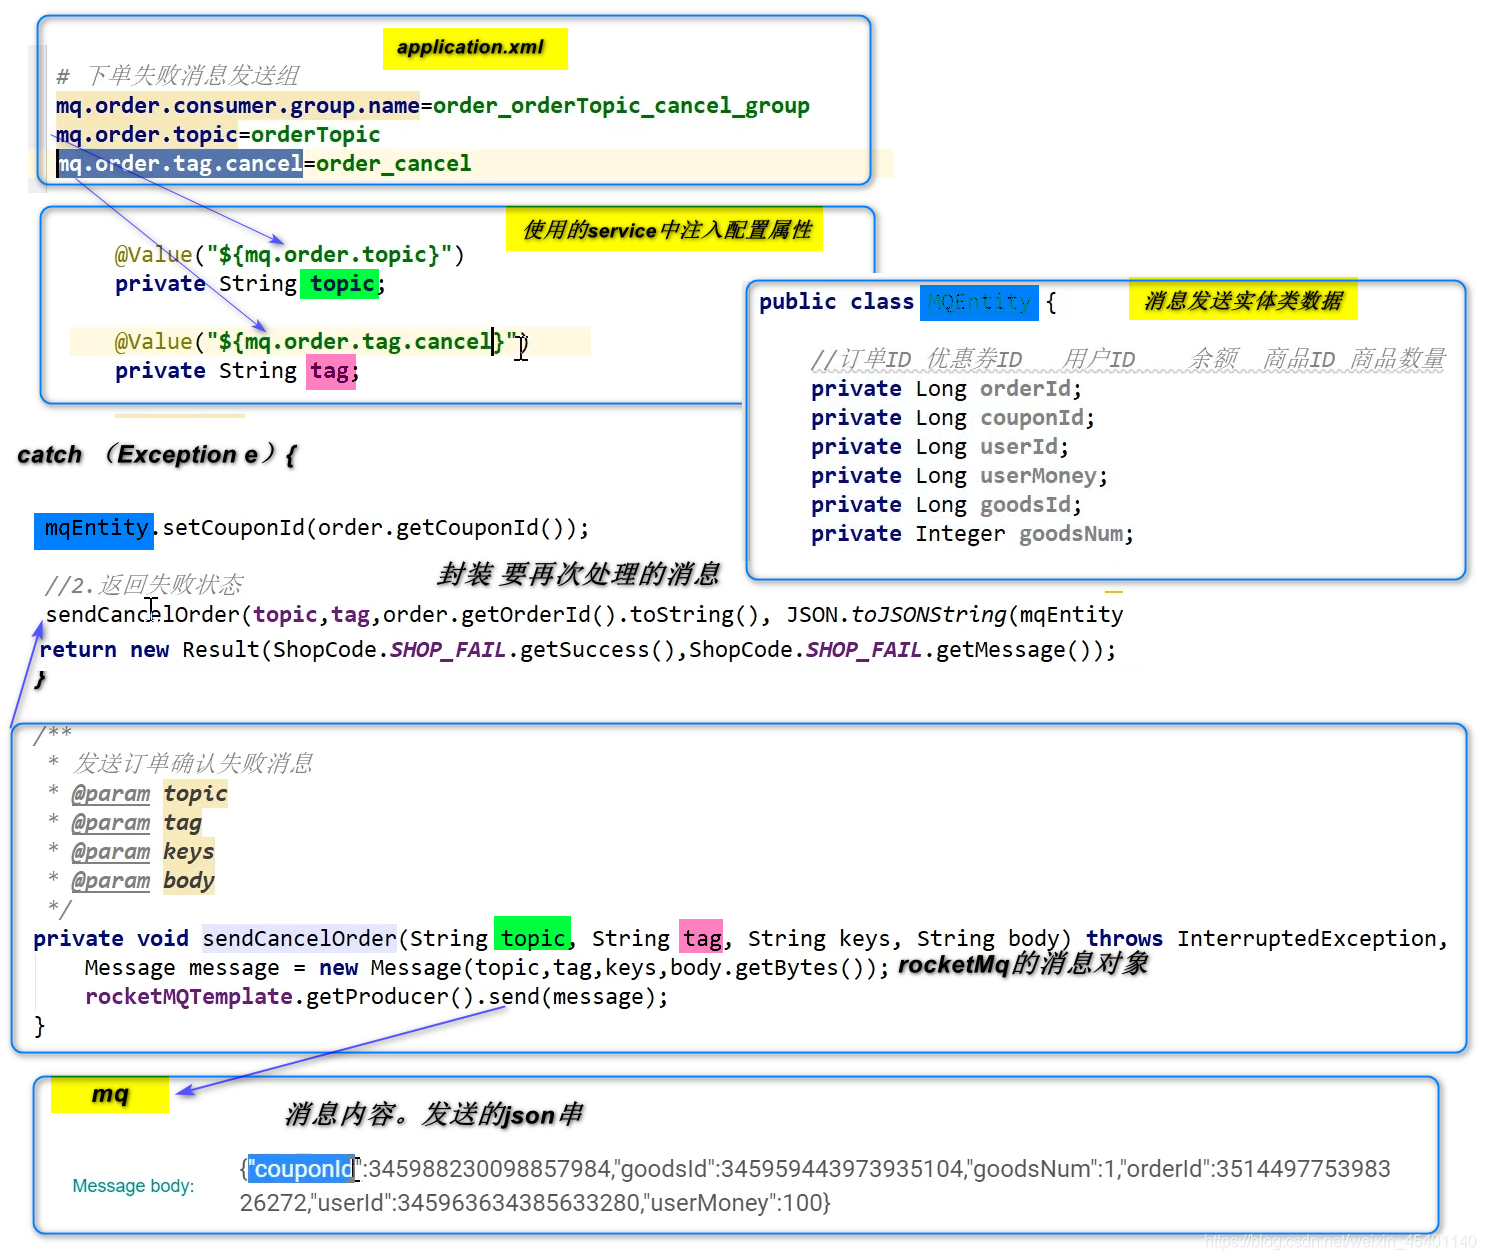This screenshot has height=1260, width=1486.
Task: Click the new Message(topic,tag,keys...) line
Action: pyautogui.click(x=487, y=968)
